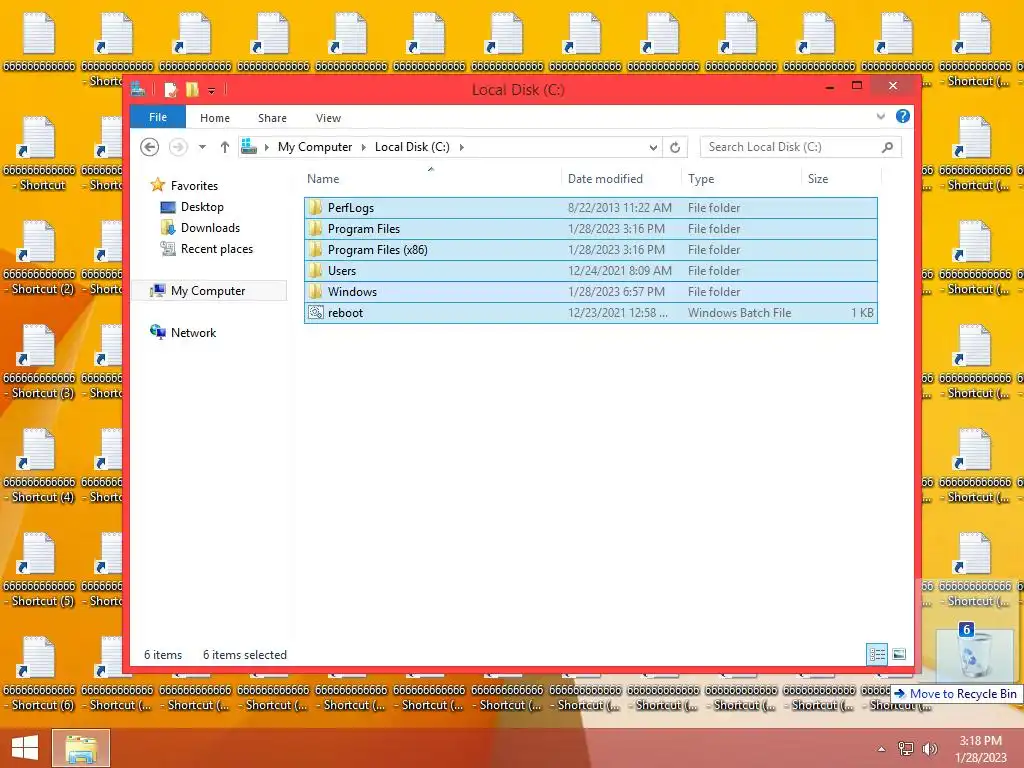This screenshot has height=768, width=1024.
Task: Select the Program Files folder icon
Action: 315,229
